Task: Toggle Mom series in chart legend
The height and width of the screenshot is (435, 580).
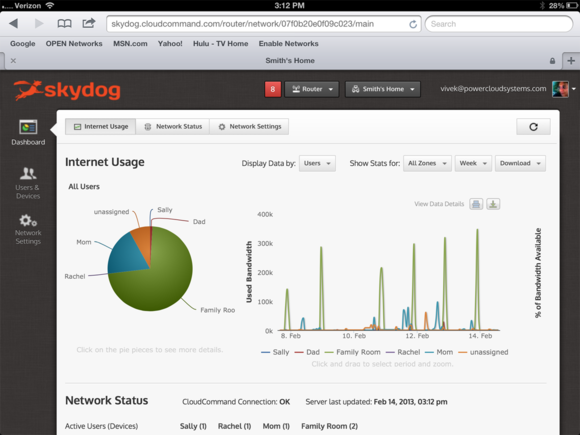Action: pos(439,352)
